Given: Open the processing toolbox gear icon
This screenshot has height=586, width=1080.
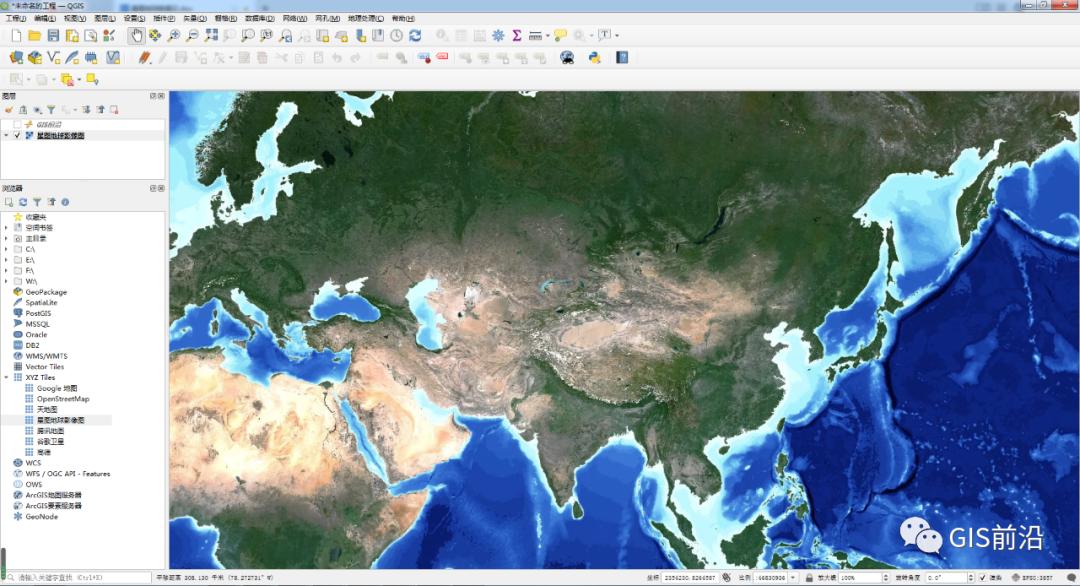Looking at the screenshot, I should coord(498,35).
